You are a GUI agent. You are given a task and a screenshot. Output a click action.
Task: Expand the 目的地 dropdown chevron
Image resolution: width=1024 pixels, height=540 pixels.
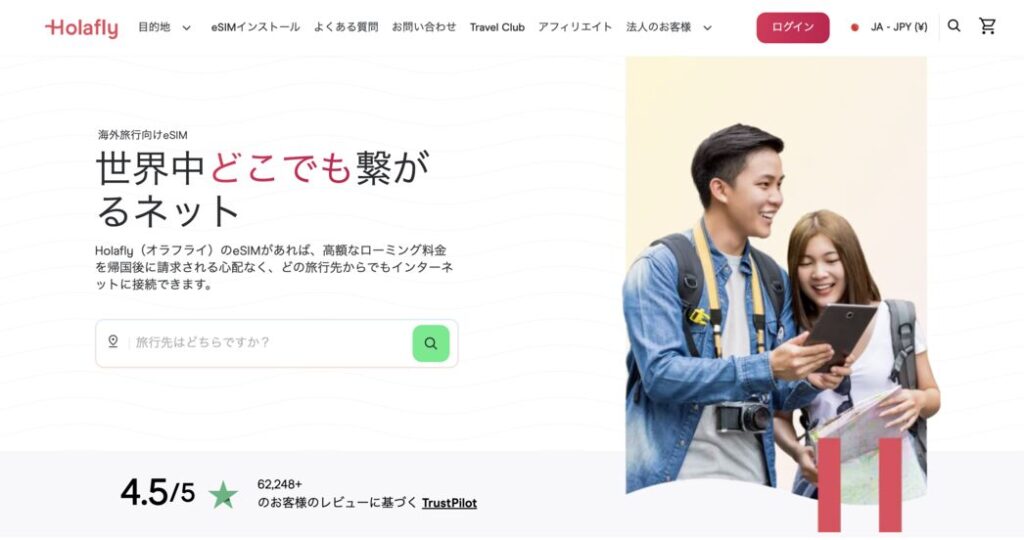(186, 28)
